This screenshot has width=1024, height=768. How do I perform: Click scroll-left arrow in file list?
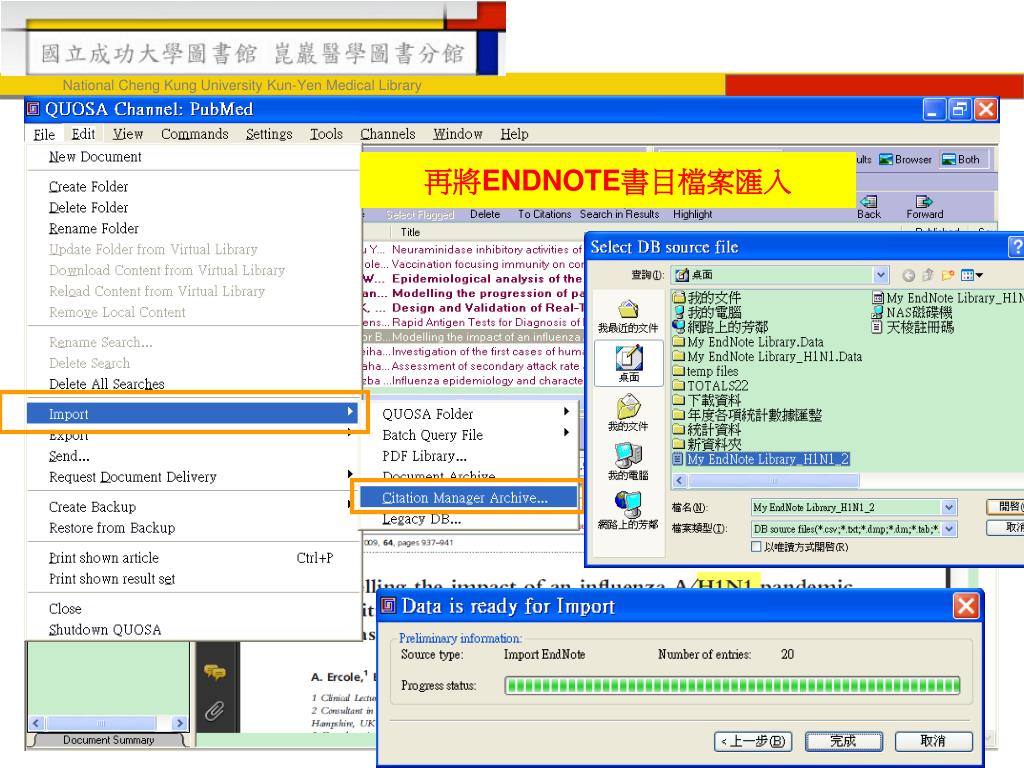[x=679, y=481]
